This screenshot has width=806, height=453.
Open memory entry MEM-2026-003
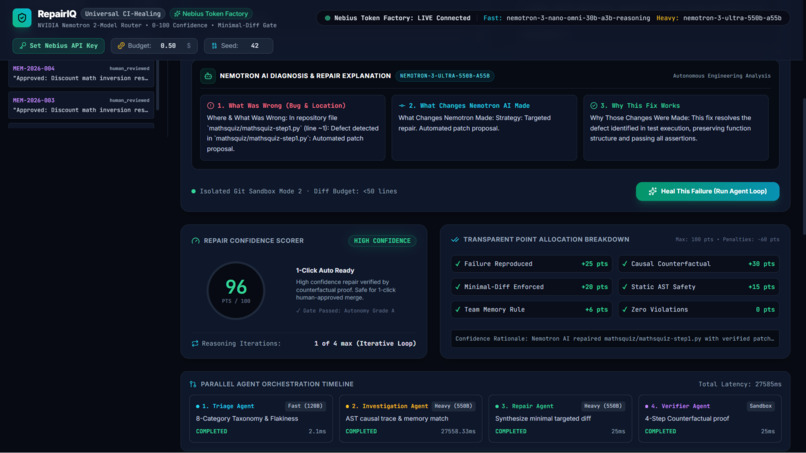(81, 105)
